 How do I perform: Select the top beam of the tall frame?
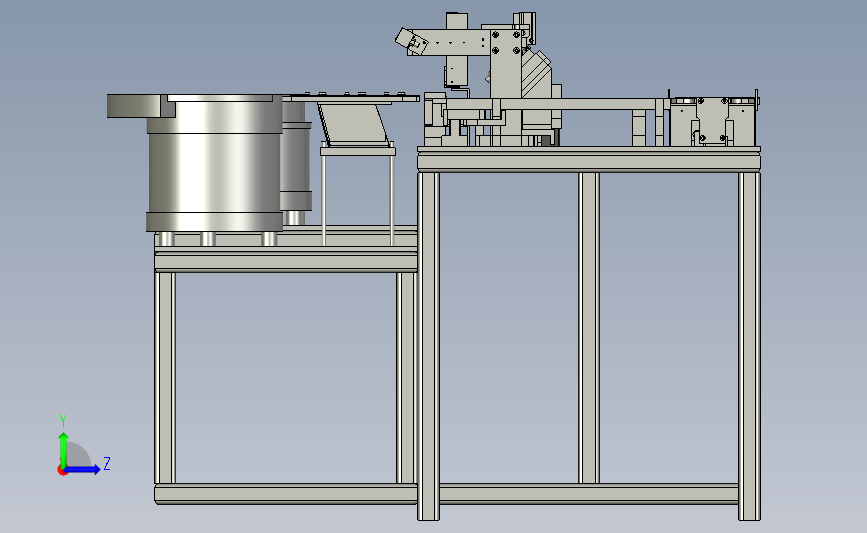coord(589,162)
